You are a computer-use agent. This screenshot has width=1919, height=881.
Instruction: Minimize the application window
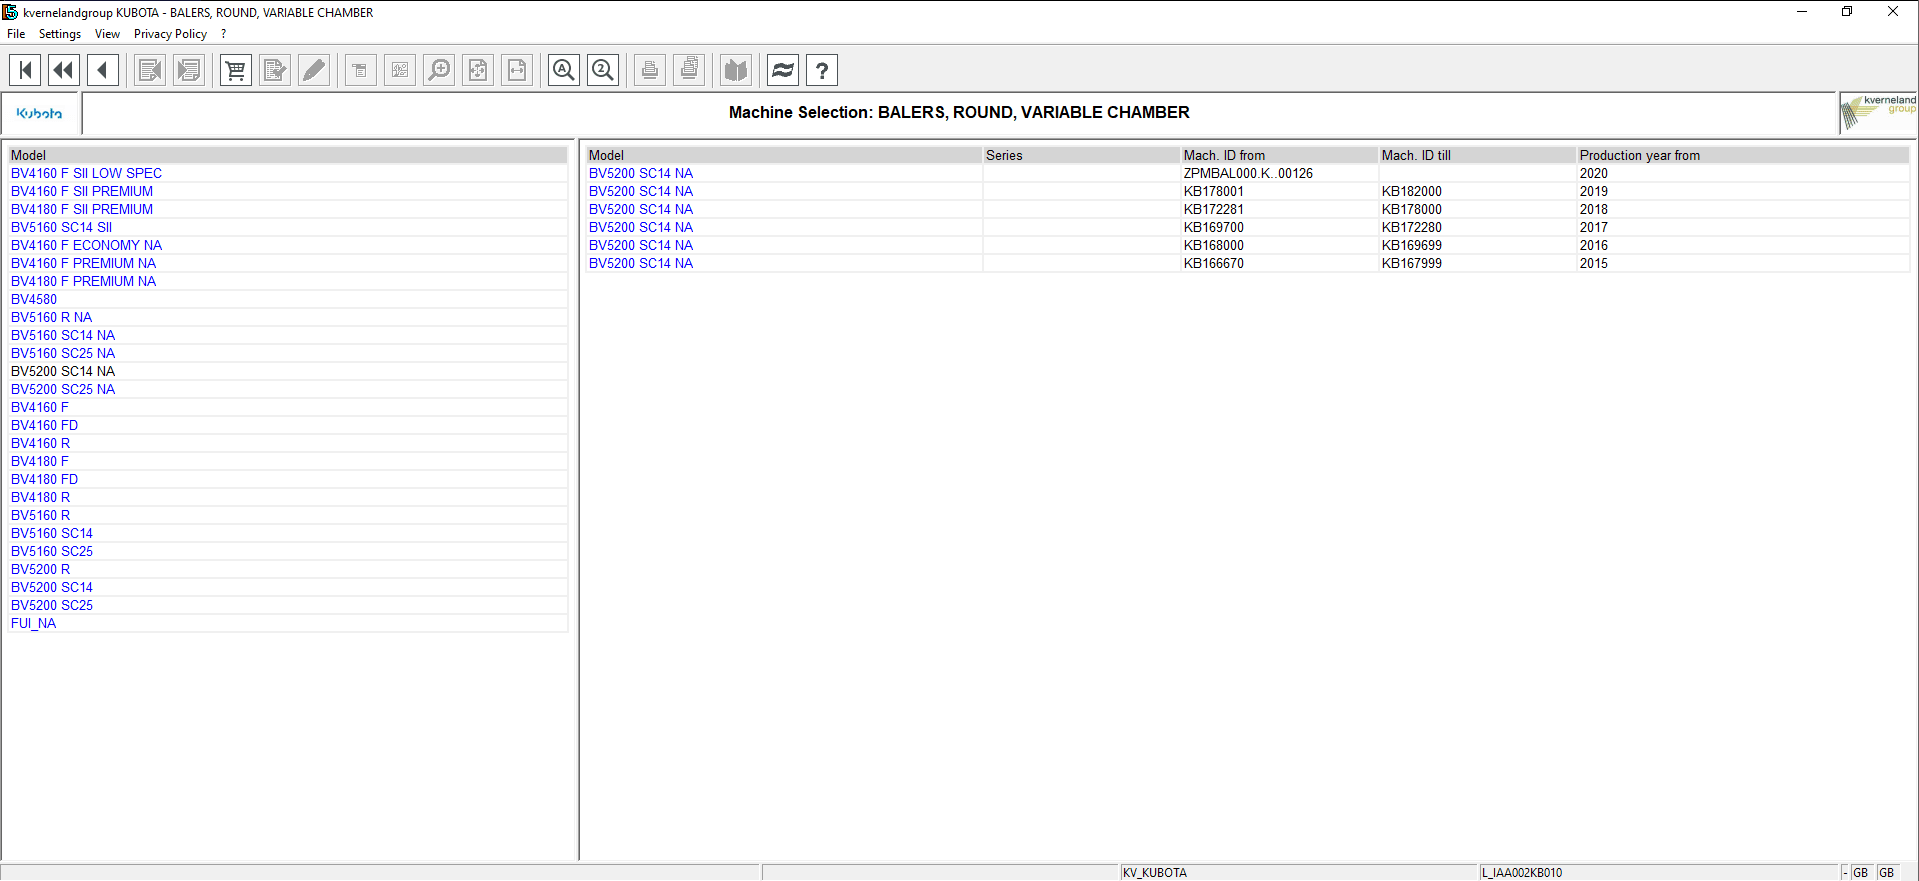(1802, 12)
